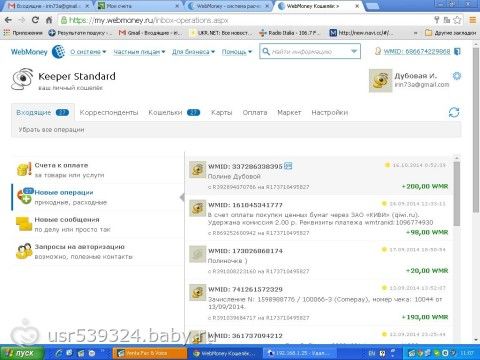
Task: Click the Keeper Standard eye logo
Action: click(x=22, y=79)
